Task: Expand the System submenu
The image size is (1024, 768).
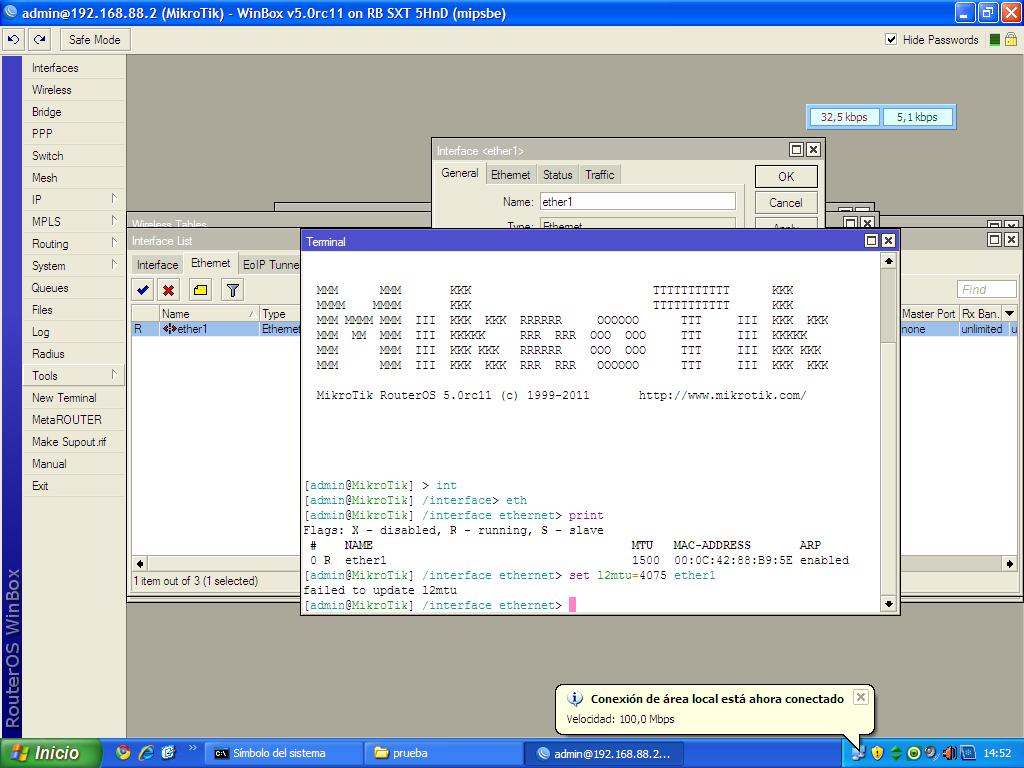Action: (x=114, y=264)
